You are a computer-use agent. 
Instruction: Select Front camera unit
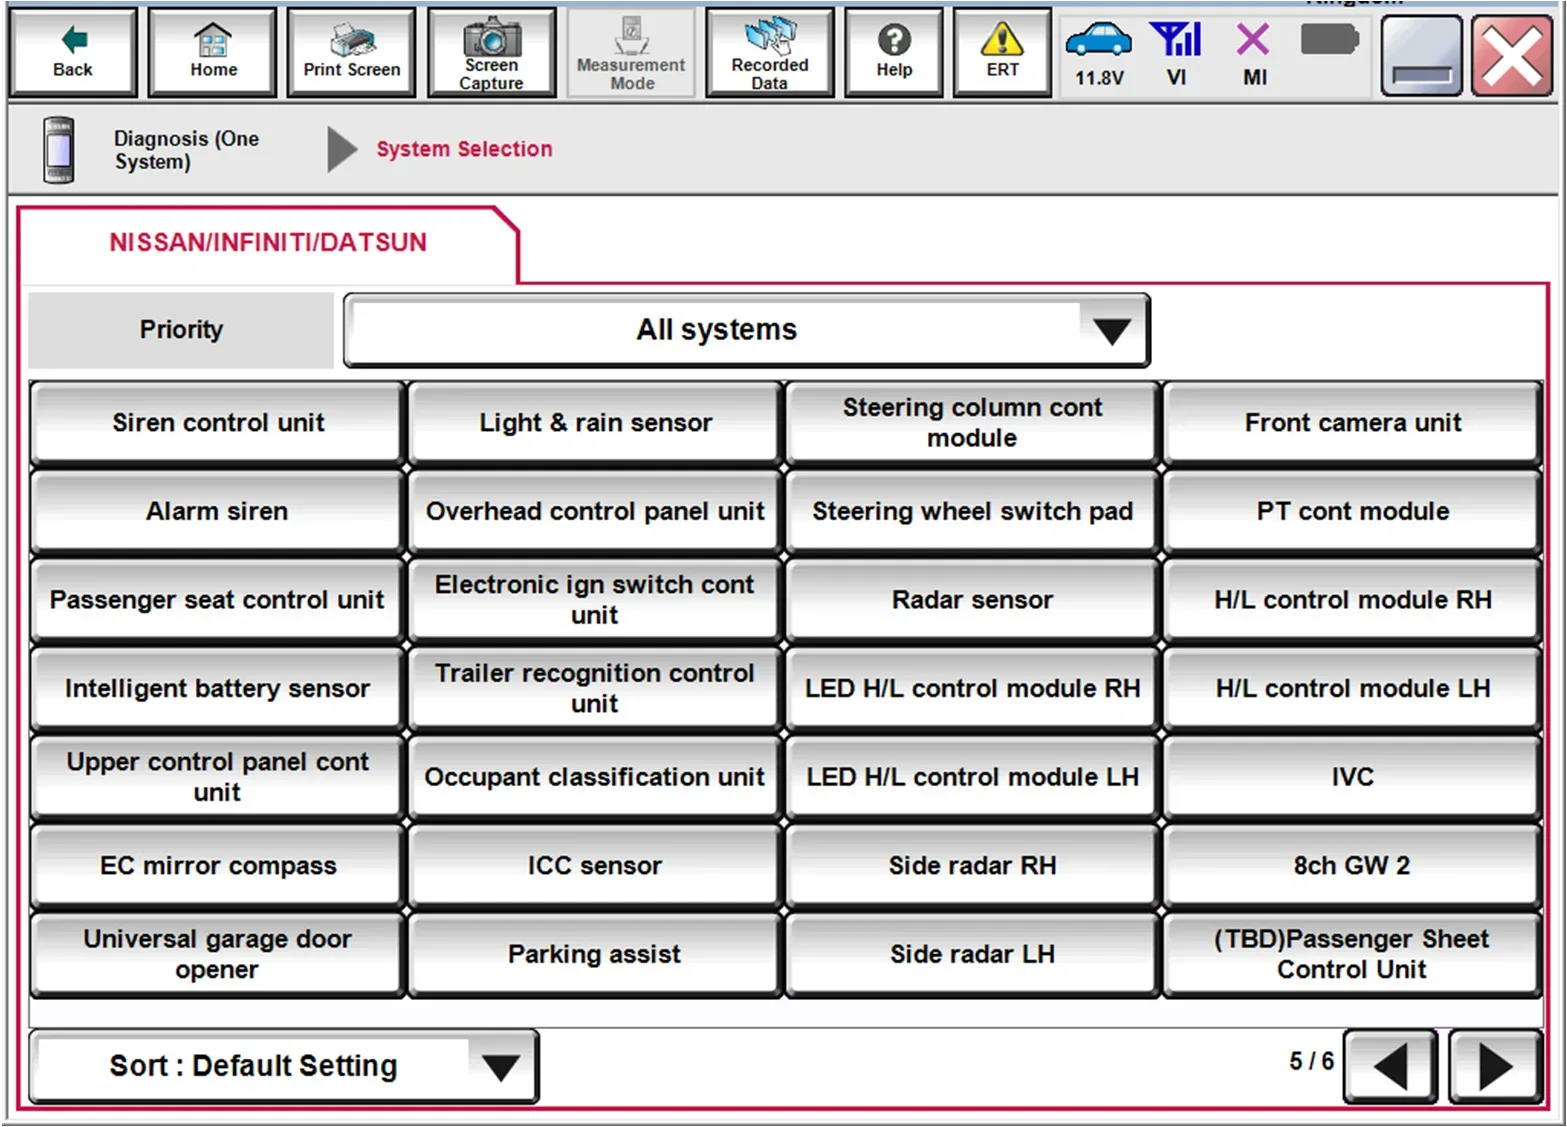coord(1352,423)
